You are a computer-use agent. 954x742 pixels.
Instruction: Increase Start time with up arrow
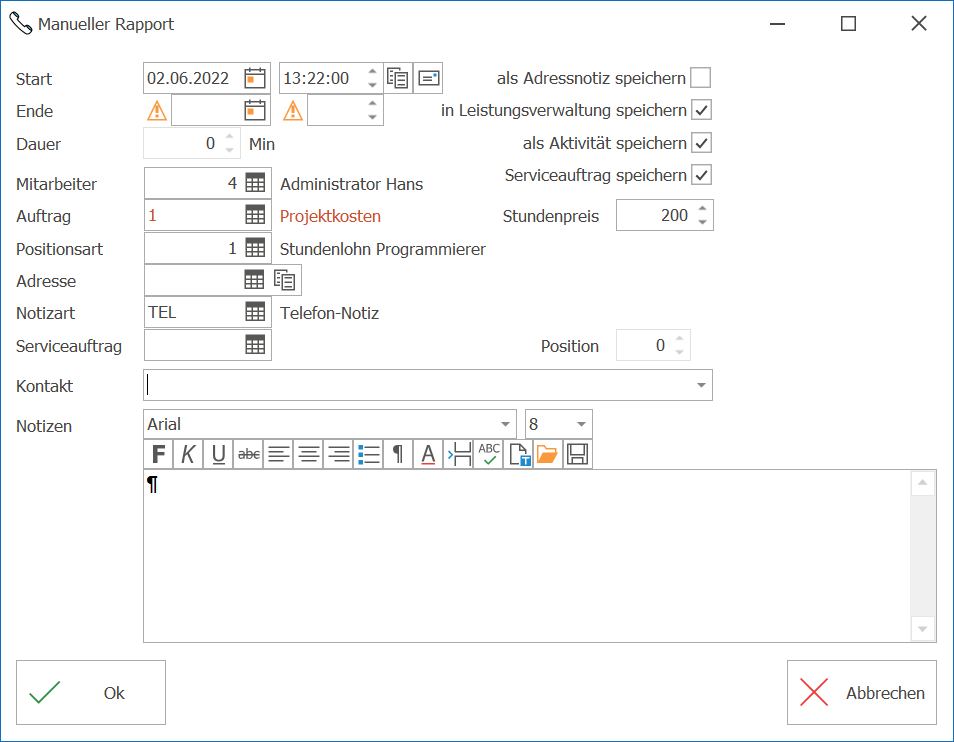(x=372, y=72)
